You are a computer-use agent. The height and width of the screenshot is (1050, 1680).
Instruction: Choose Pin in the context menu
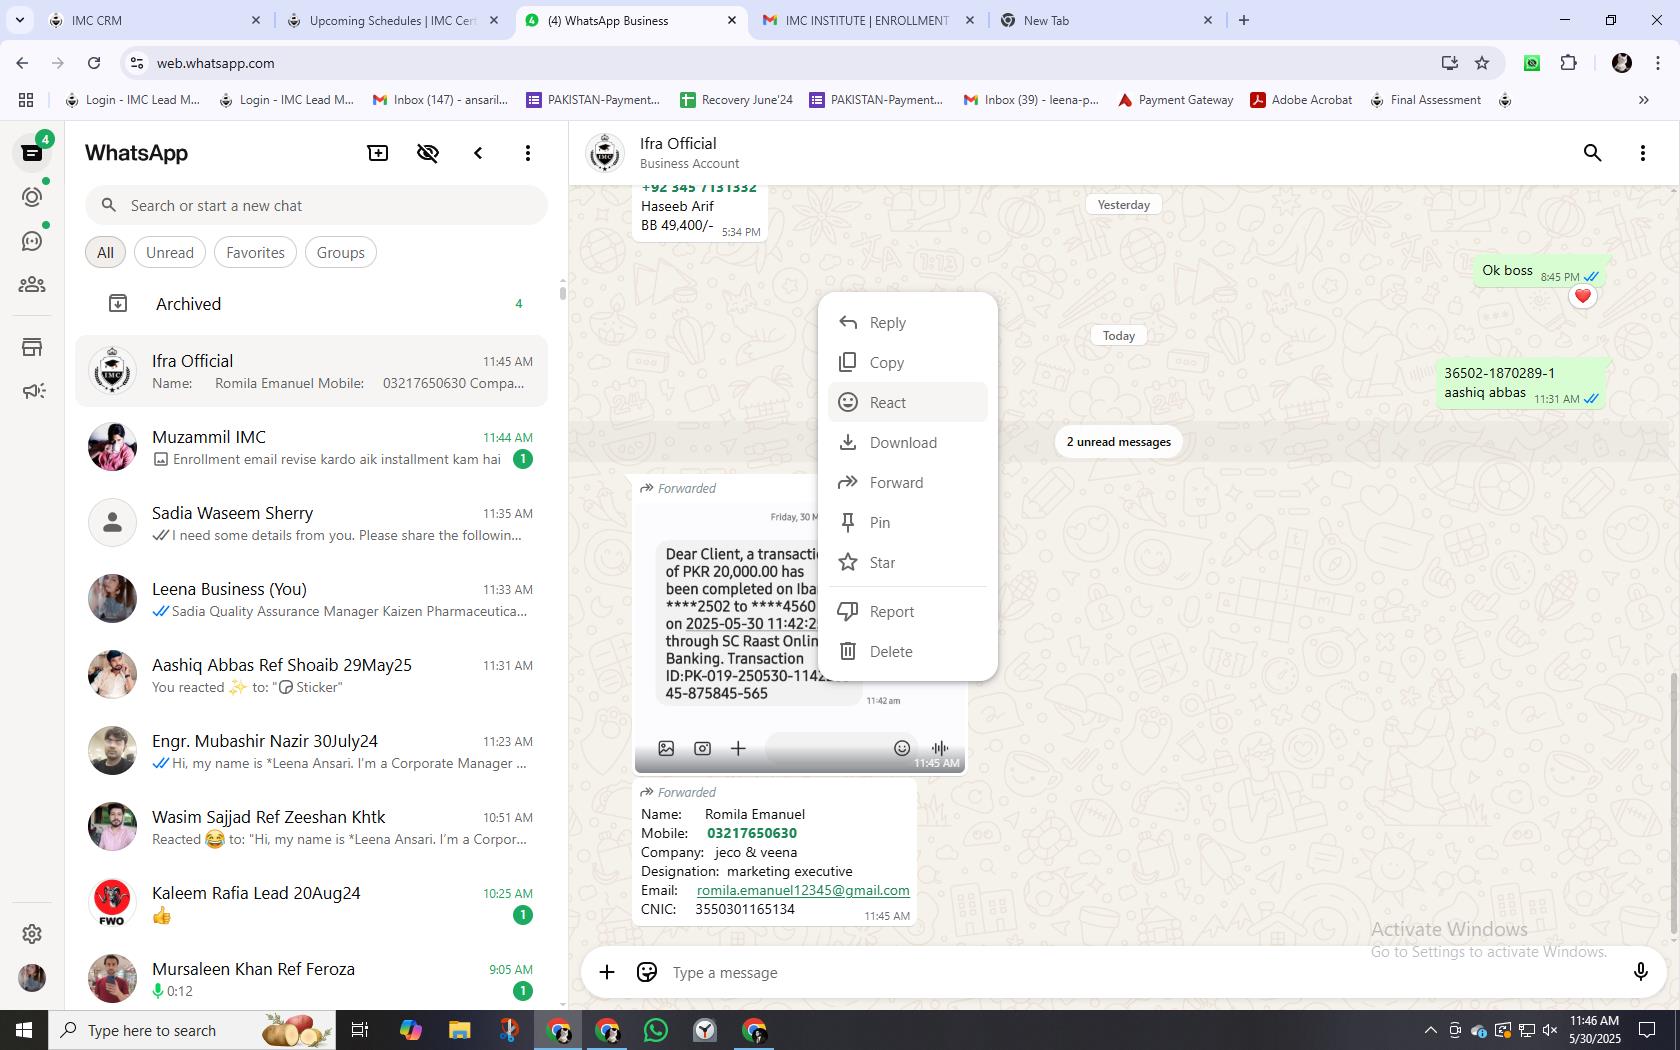click(x=908, y=522)
